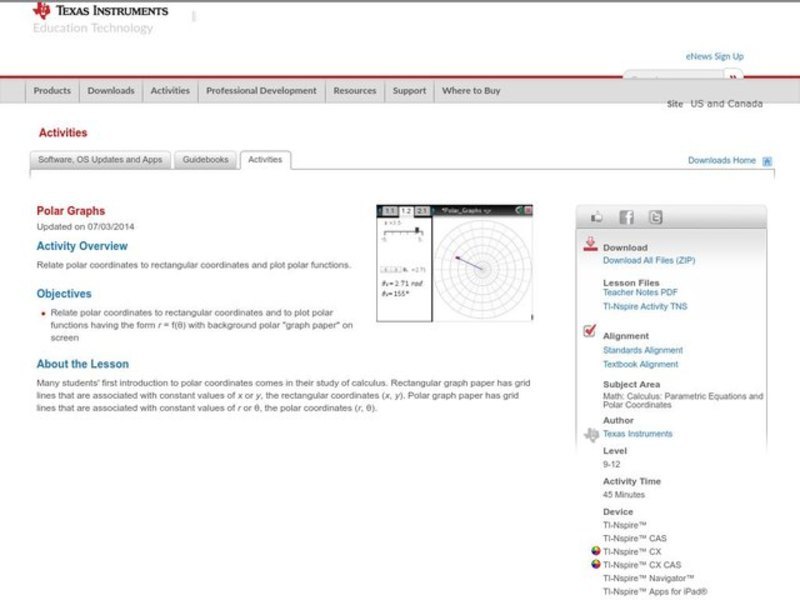Screen dimensions: 800x600
Task: Select the Software, OS Updates and Apps tab
Action: 100,159
